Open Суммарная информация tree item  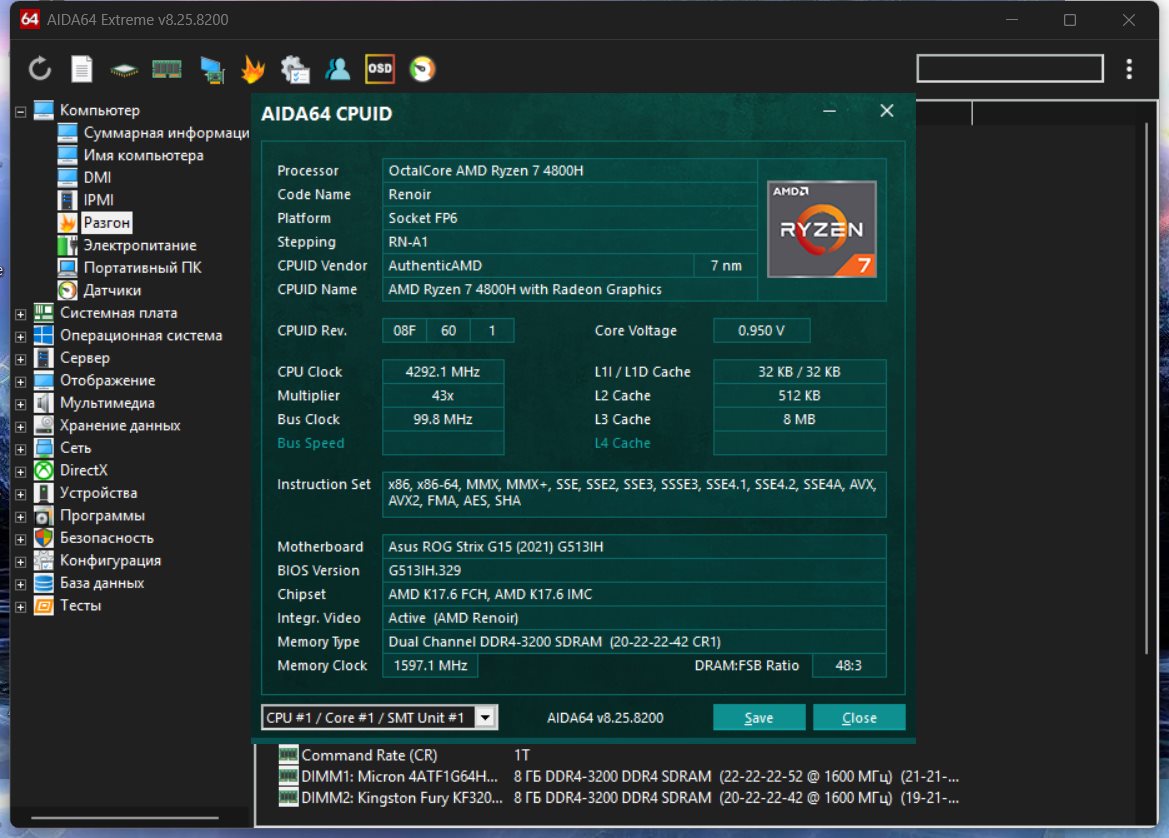tap(165, 133)
